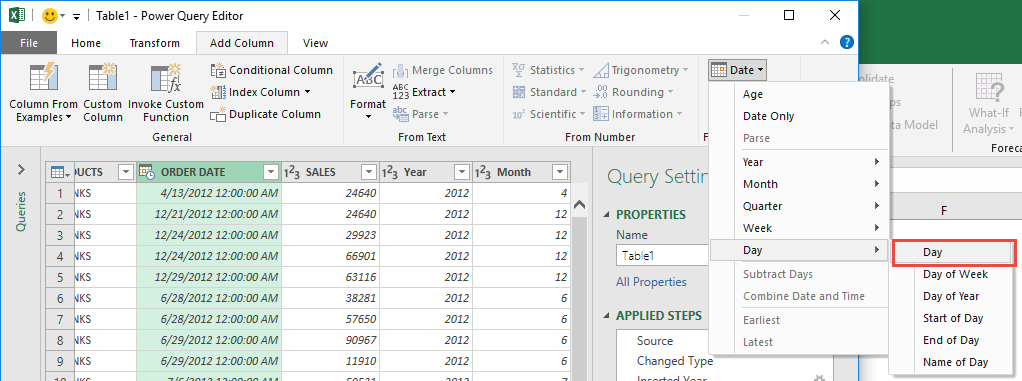The image size is (1022, 381).
Task: Collapse the PROPERTIES section
Action: click(607, 215)
